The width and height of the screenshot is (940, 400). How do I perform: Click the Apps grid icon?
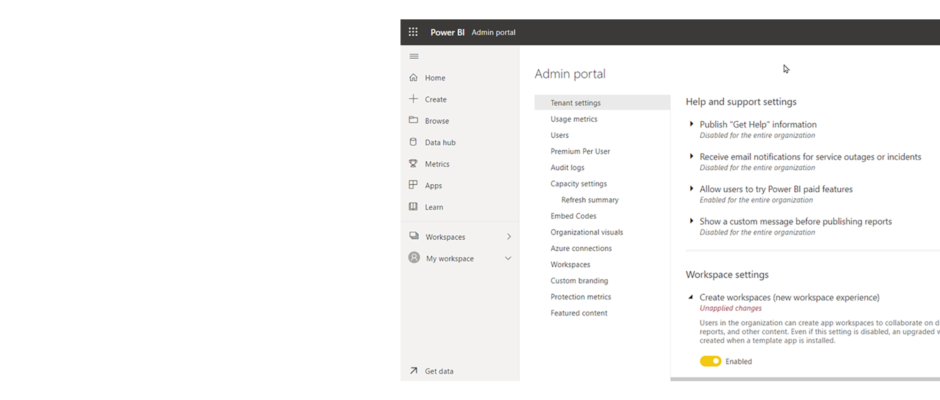click(x=413, y=185)
